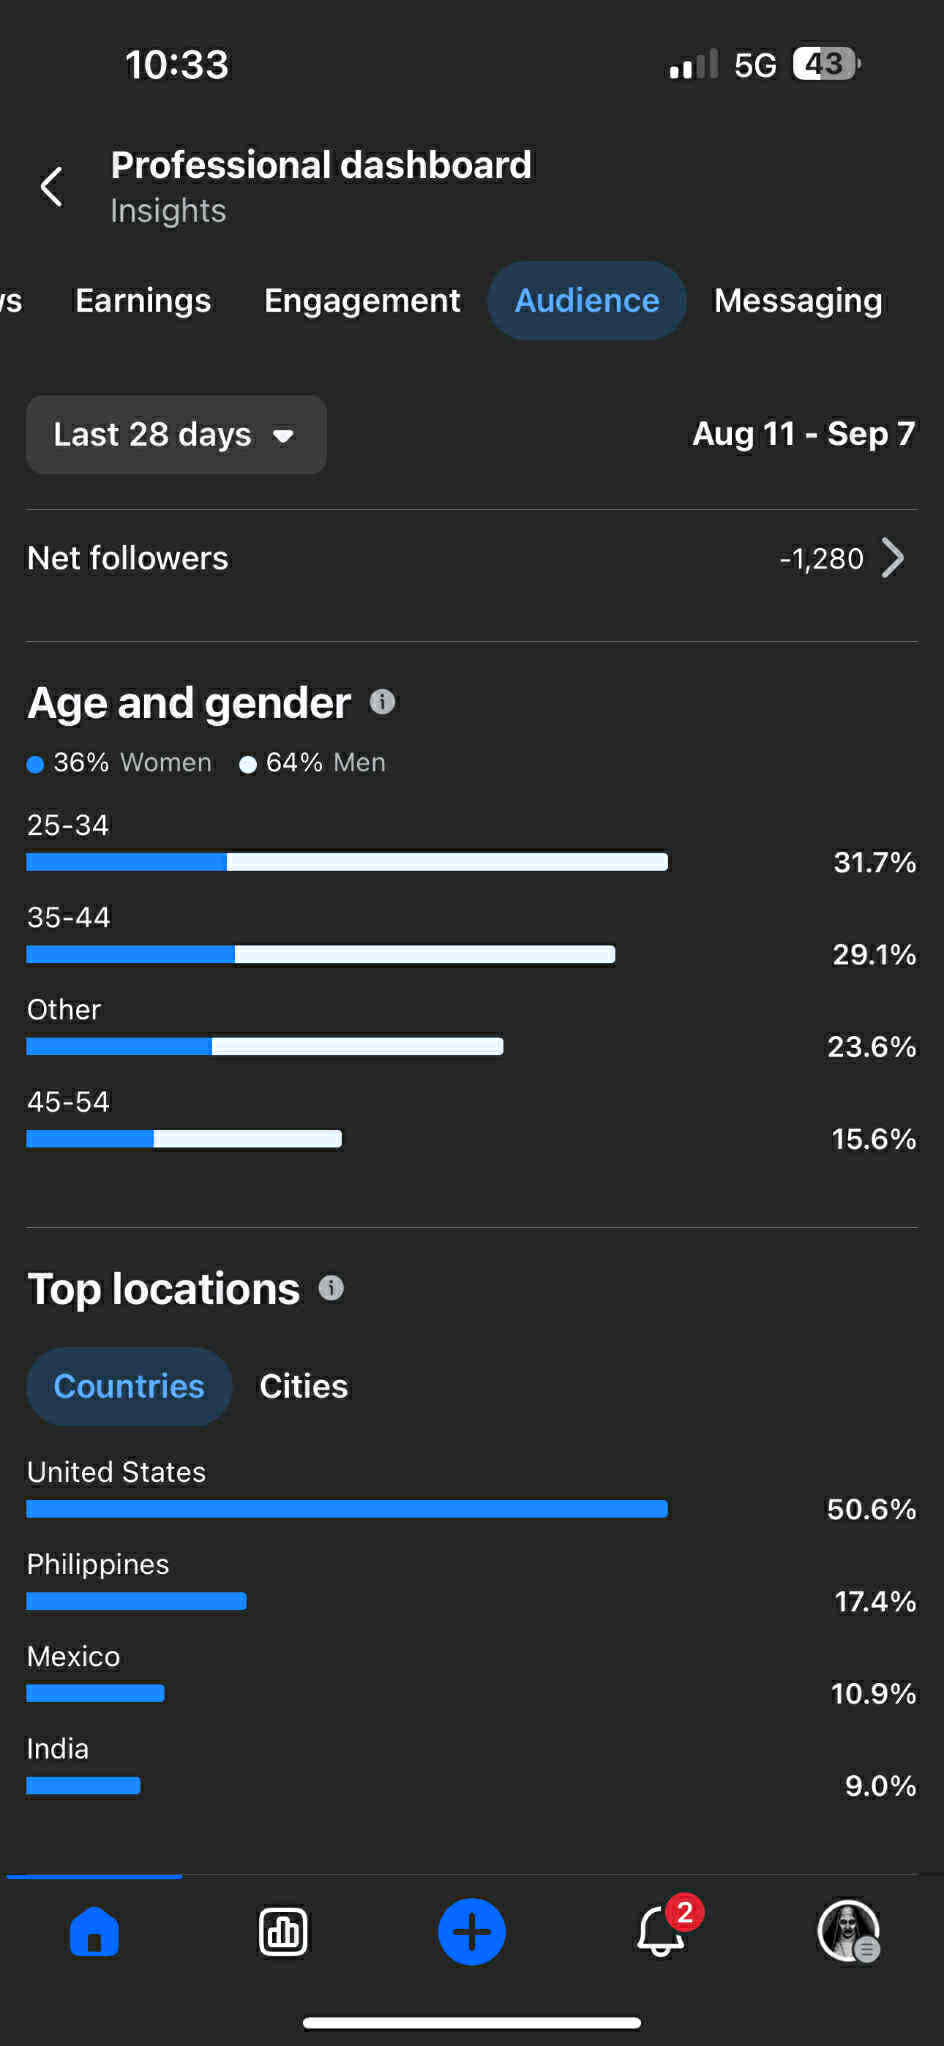Image resolution: width=944 pixels, height=2046 pixels.
Task: Check the battery indicator in status bar
Action: [827, 64]
